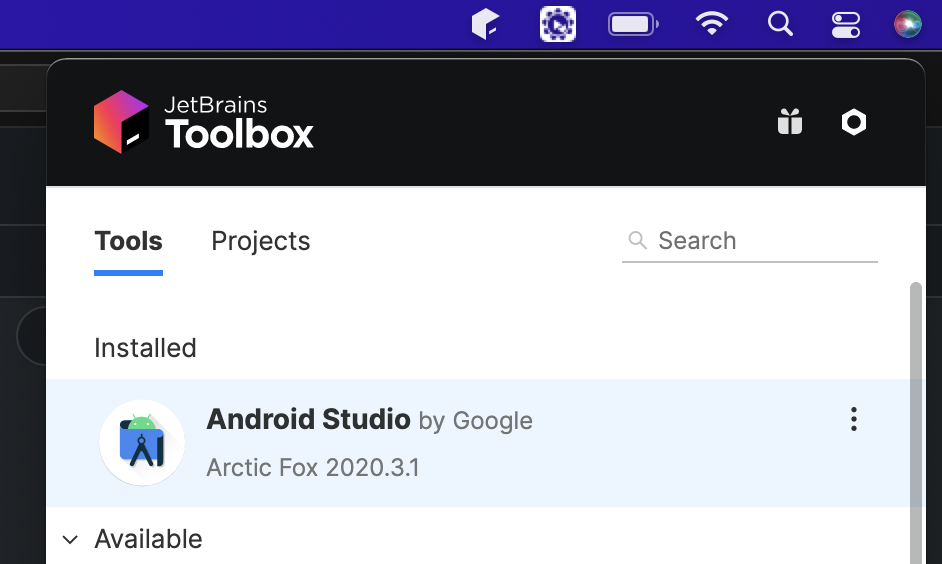Switch to the Projects tab

point(261,241)
